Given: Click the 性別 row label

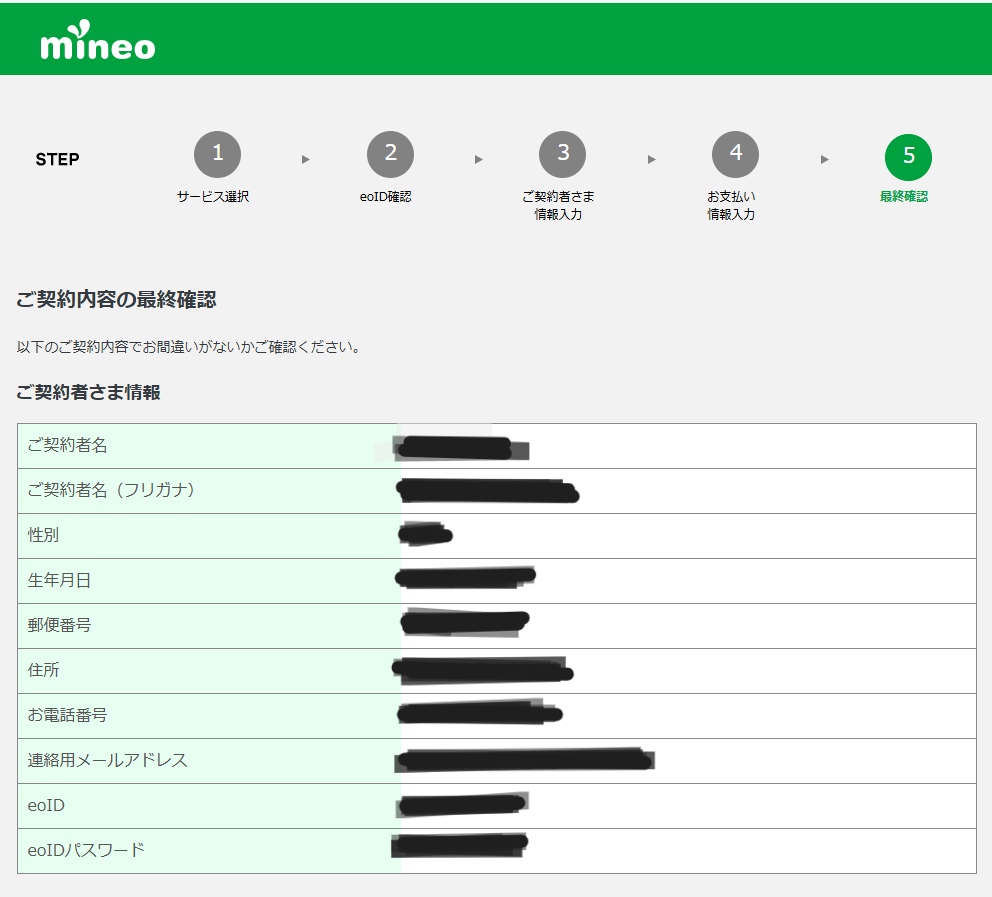Looking at the screenshot, I should pyautogui.click(x=43, y=535).
